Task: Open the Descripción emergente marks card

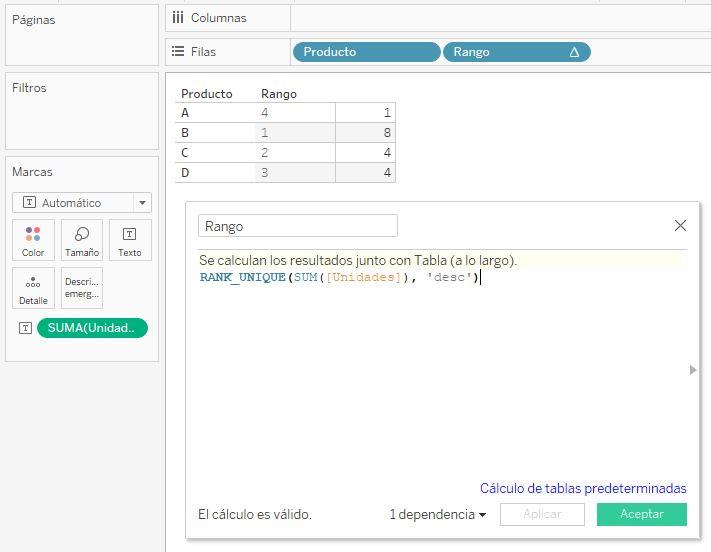Action: [x=82, y=288]
